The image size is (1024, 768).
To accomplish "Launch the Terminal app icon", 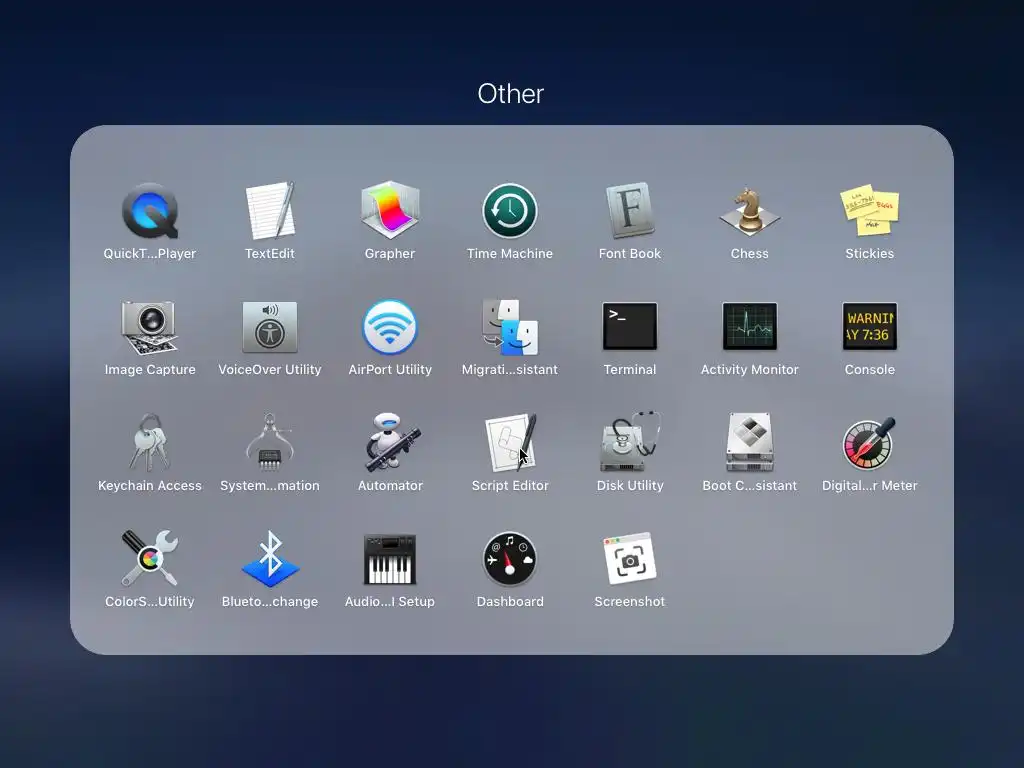I will (x=630, y=326).
